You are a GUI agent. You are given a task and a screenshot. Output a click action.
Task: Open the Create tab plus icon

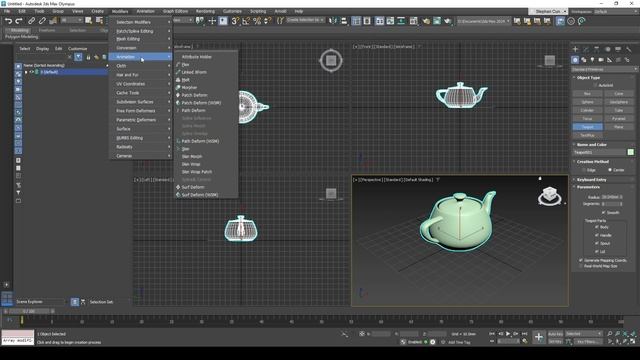[575, 49]
